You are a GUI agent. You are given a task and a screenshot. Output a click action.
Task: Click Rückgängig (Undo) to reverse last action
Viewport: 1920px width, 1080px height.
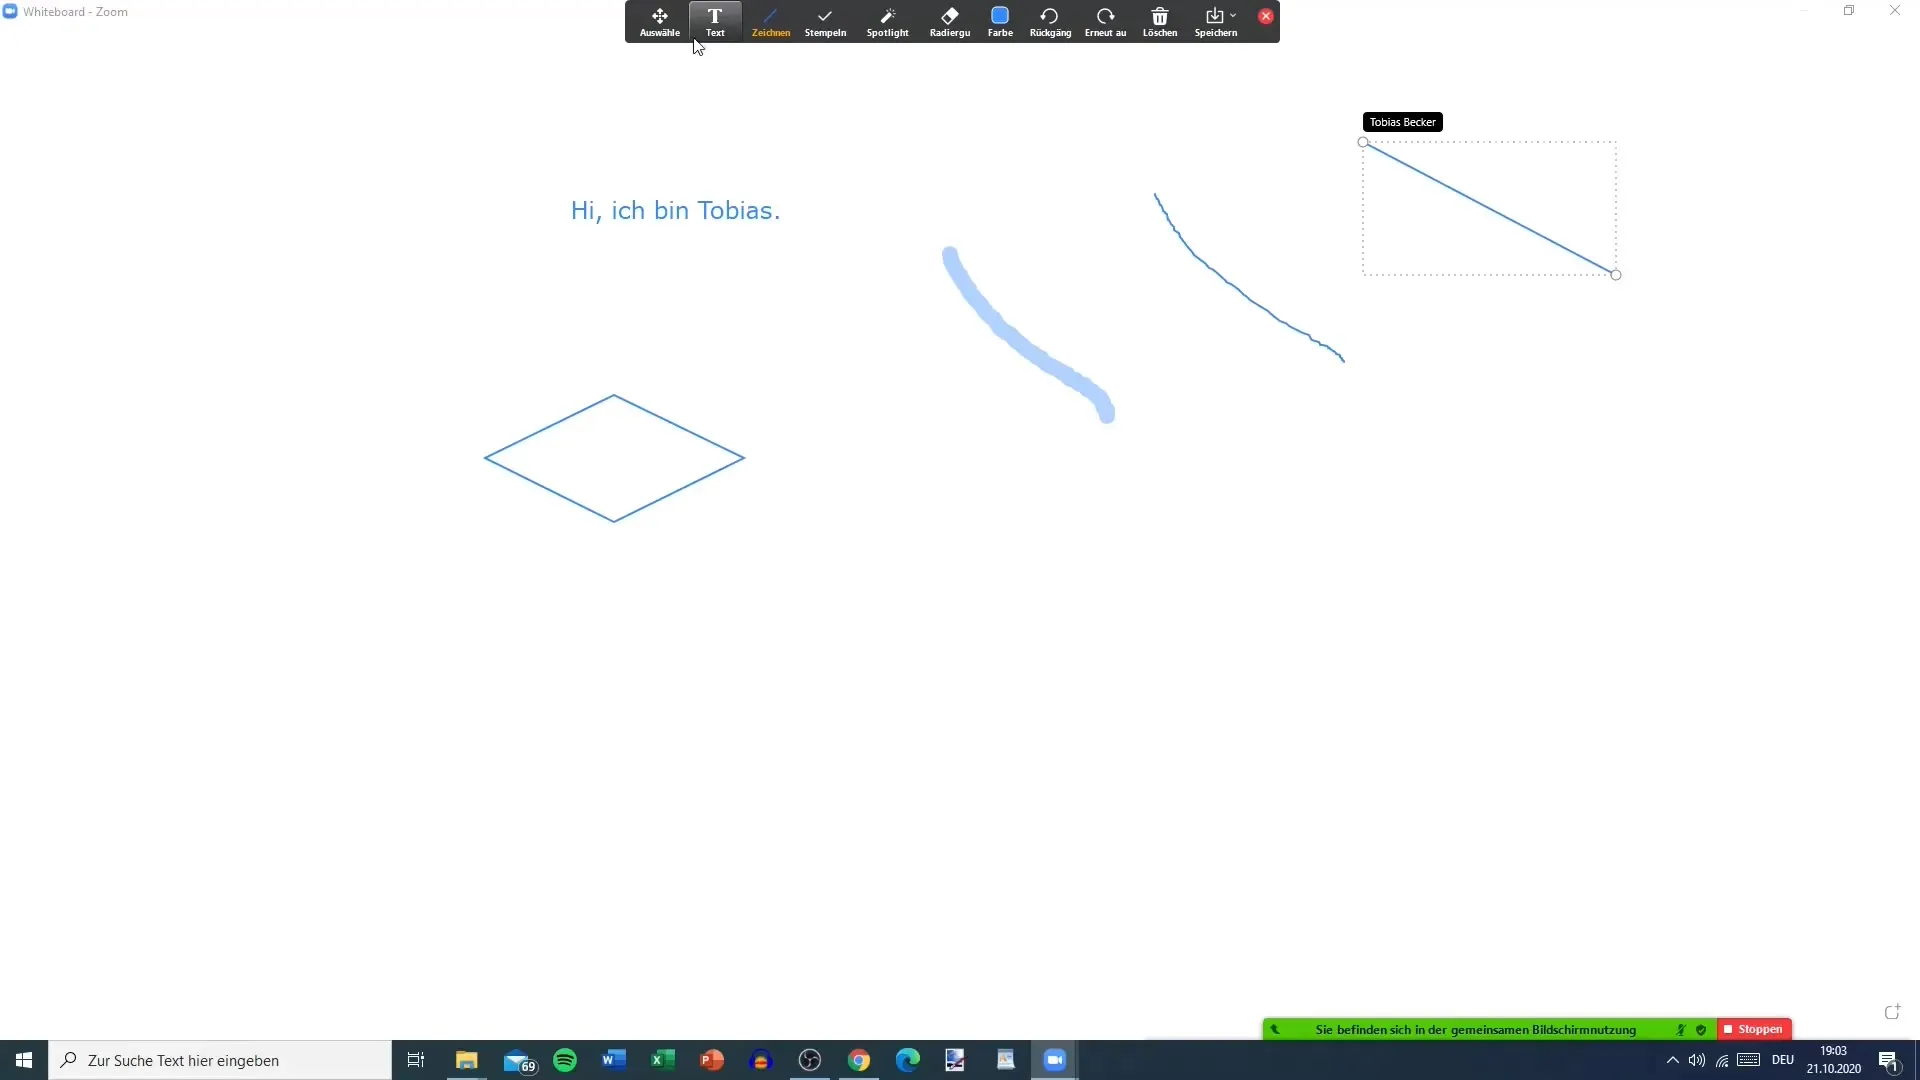click(x=1050, y=20)
